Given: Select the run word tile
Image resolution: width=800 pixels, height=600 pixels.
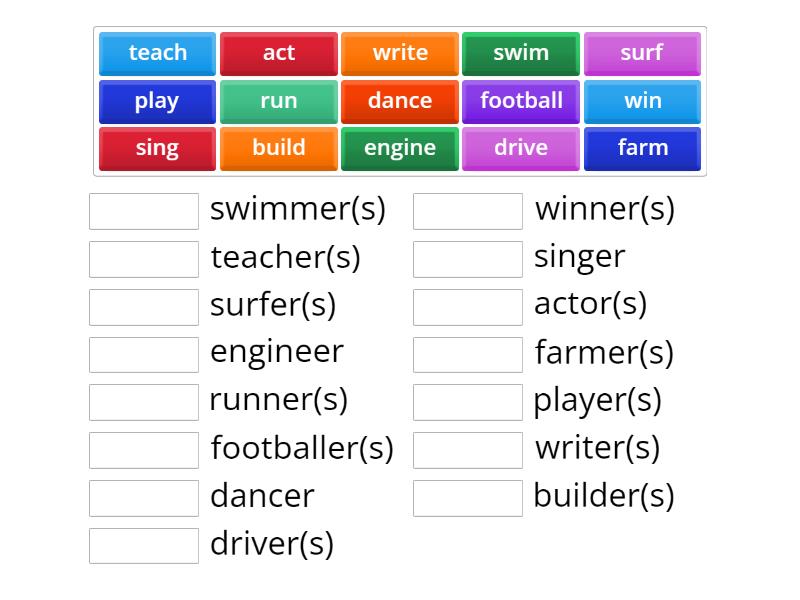Looking at the screenshot, I should tap(279, 100).
